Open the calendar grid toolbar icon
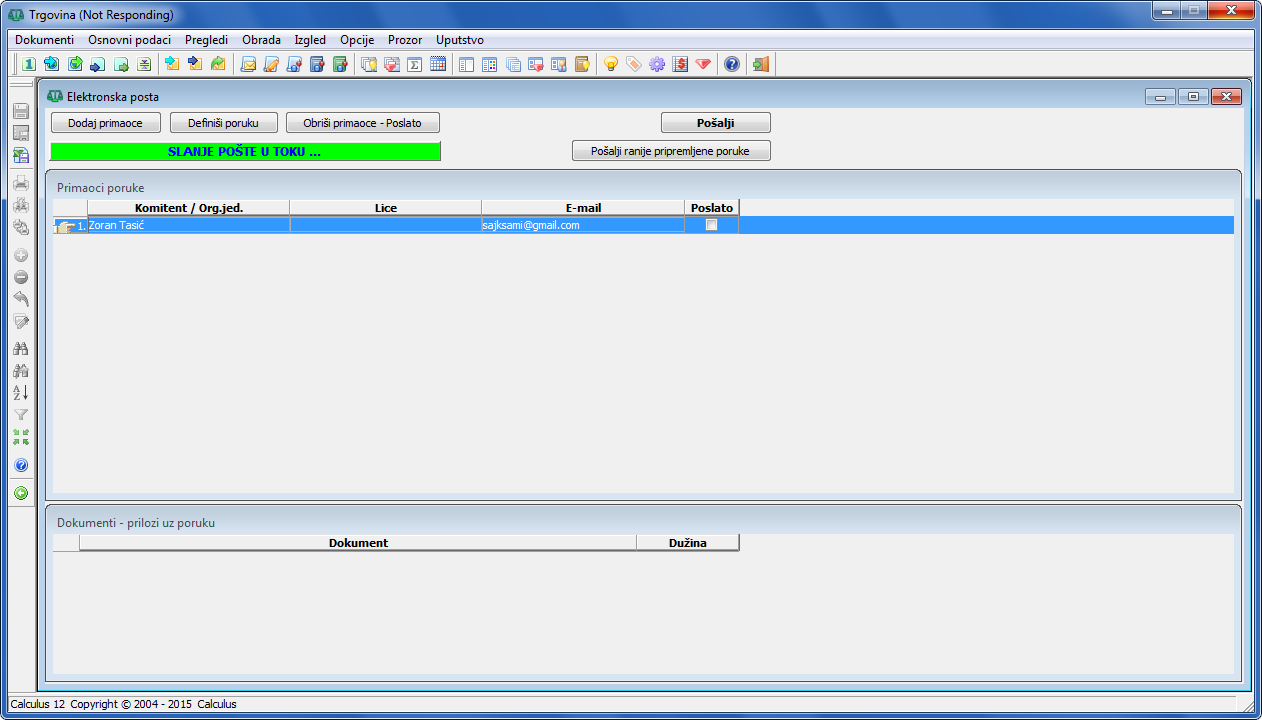Viewport: 1262px width, 720px height. 437,64
